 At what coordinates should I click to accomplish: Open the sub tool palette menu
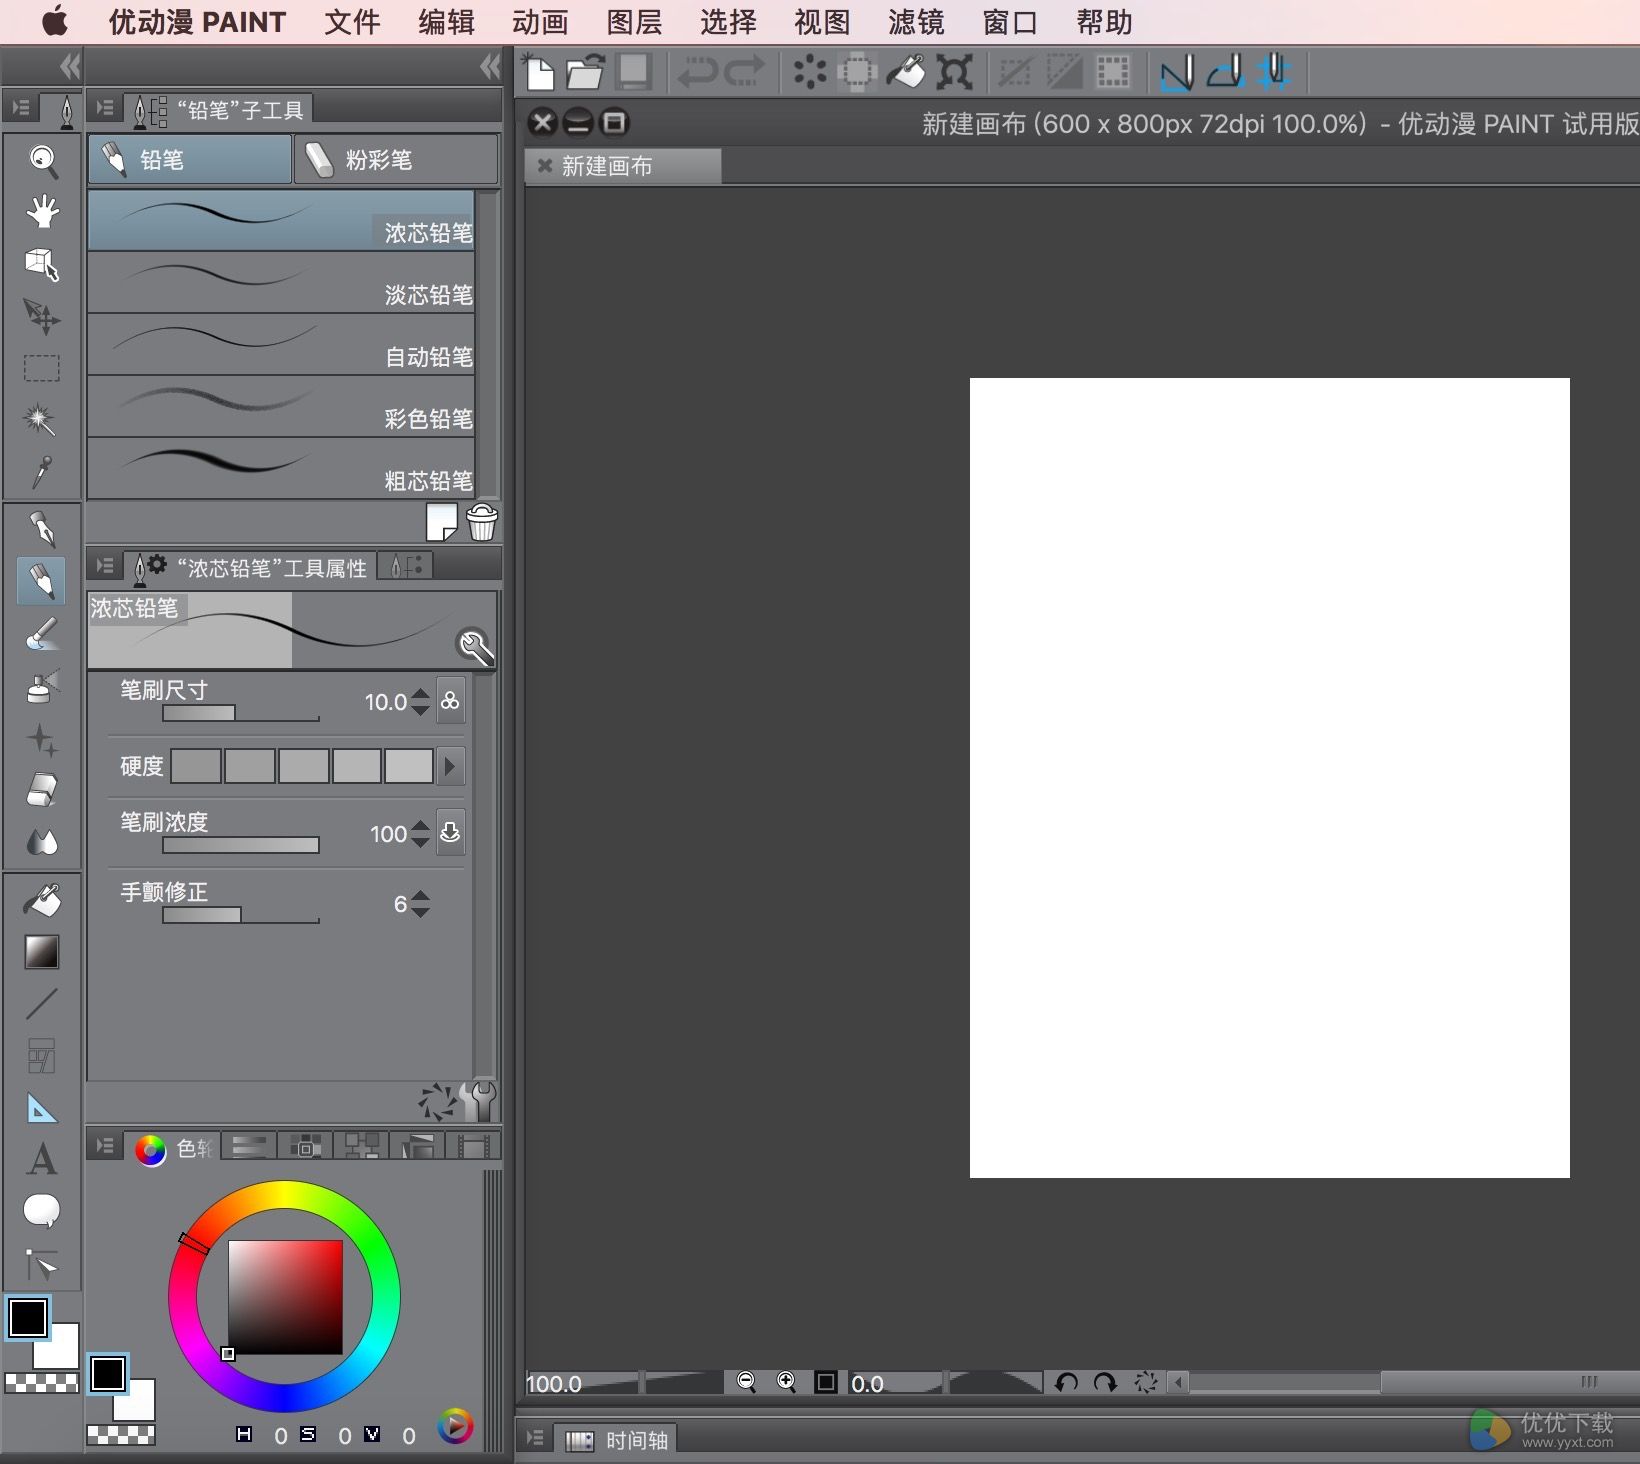point(104,108)
